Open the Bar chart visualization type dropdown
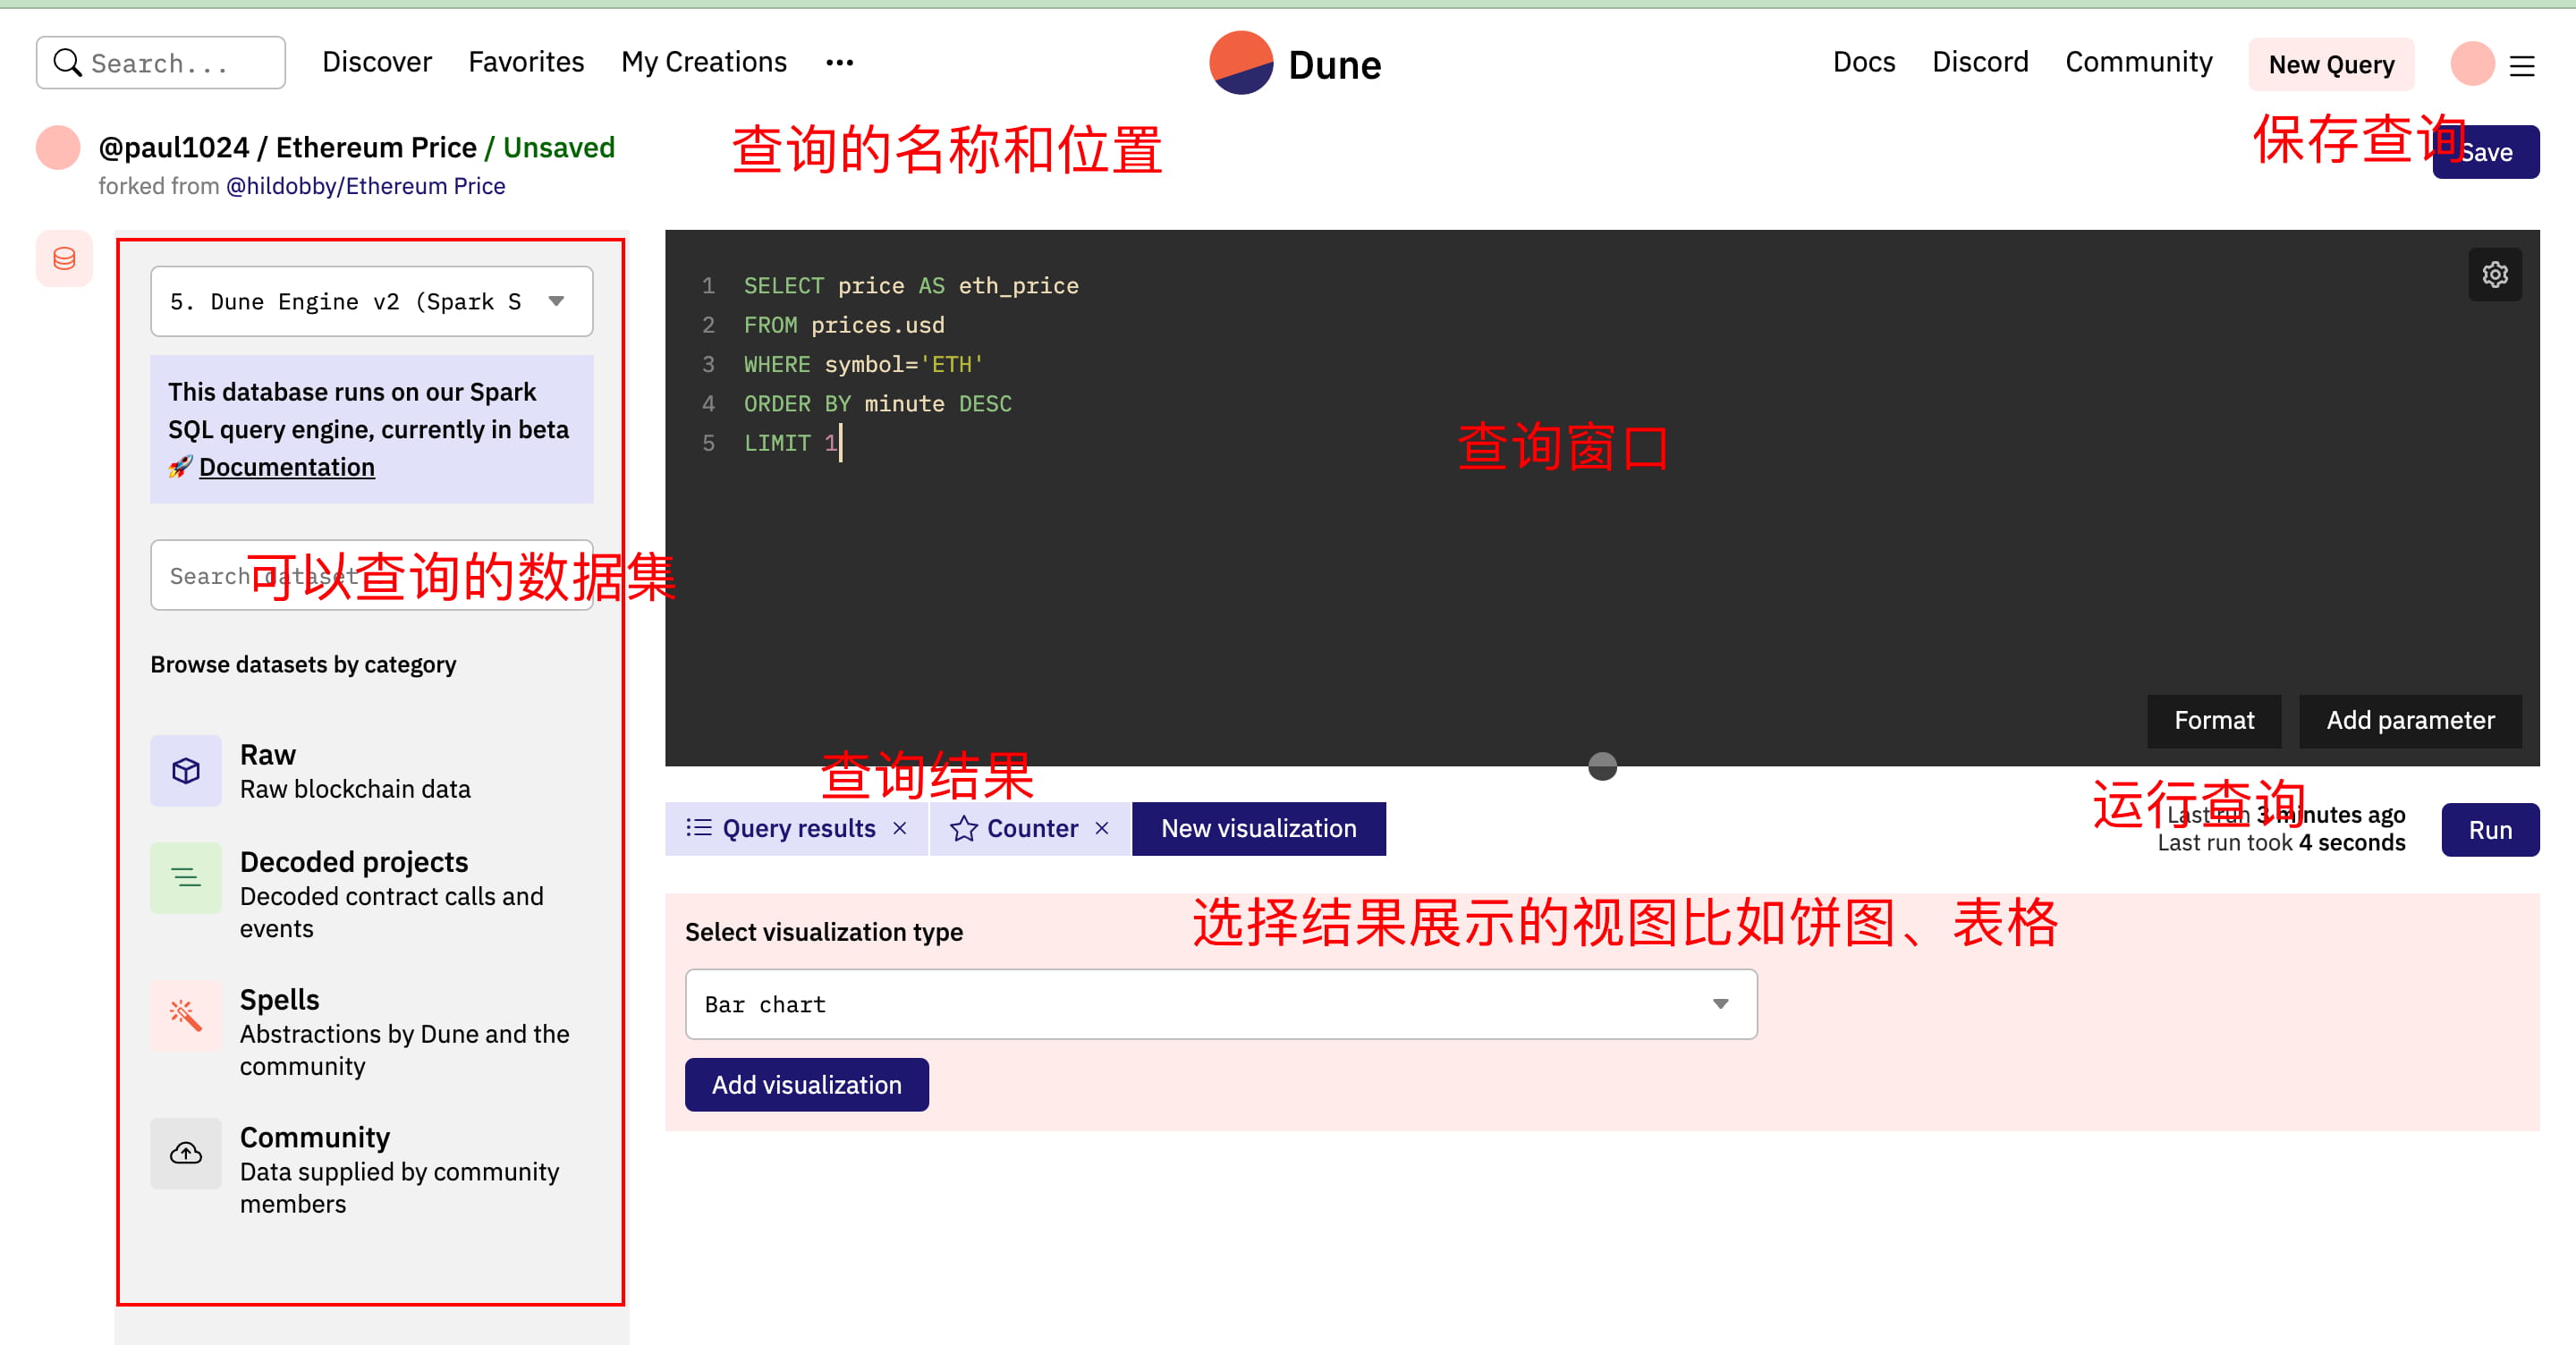Screen dimensions: 2576x1345 click(1220, 1004)
